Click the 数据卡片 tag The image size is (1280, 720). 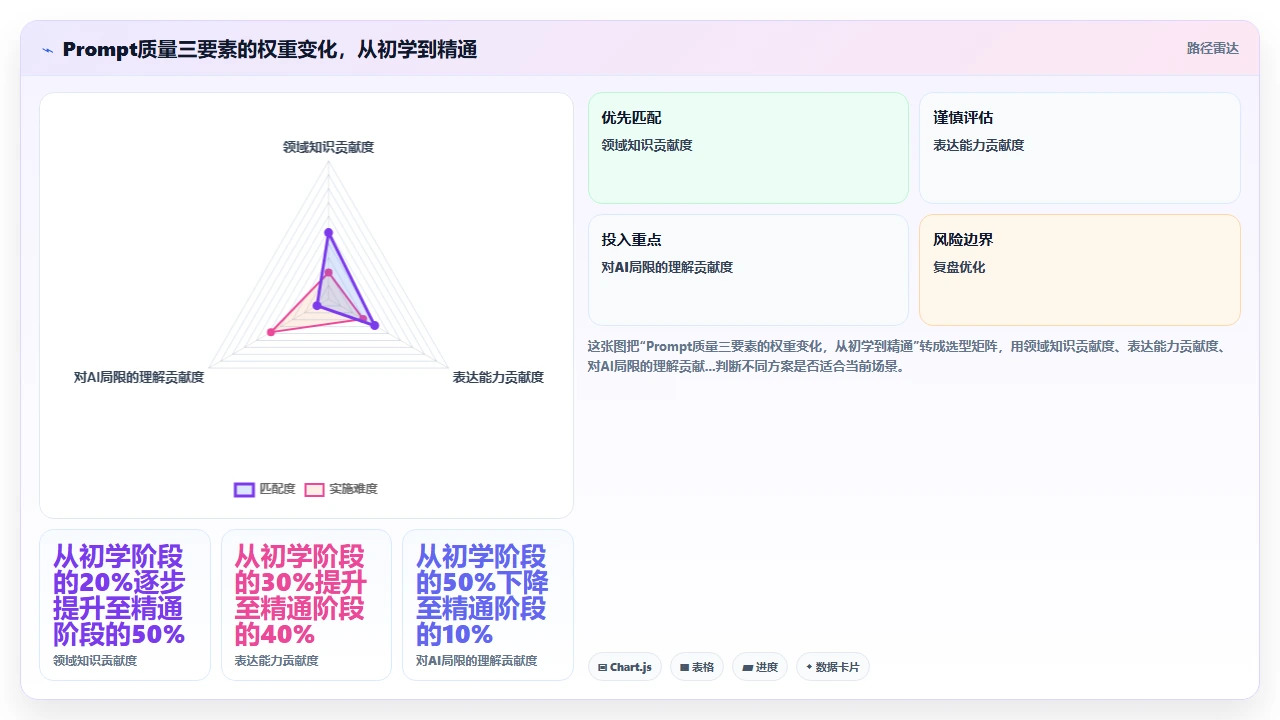833,667
